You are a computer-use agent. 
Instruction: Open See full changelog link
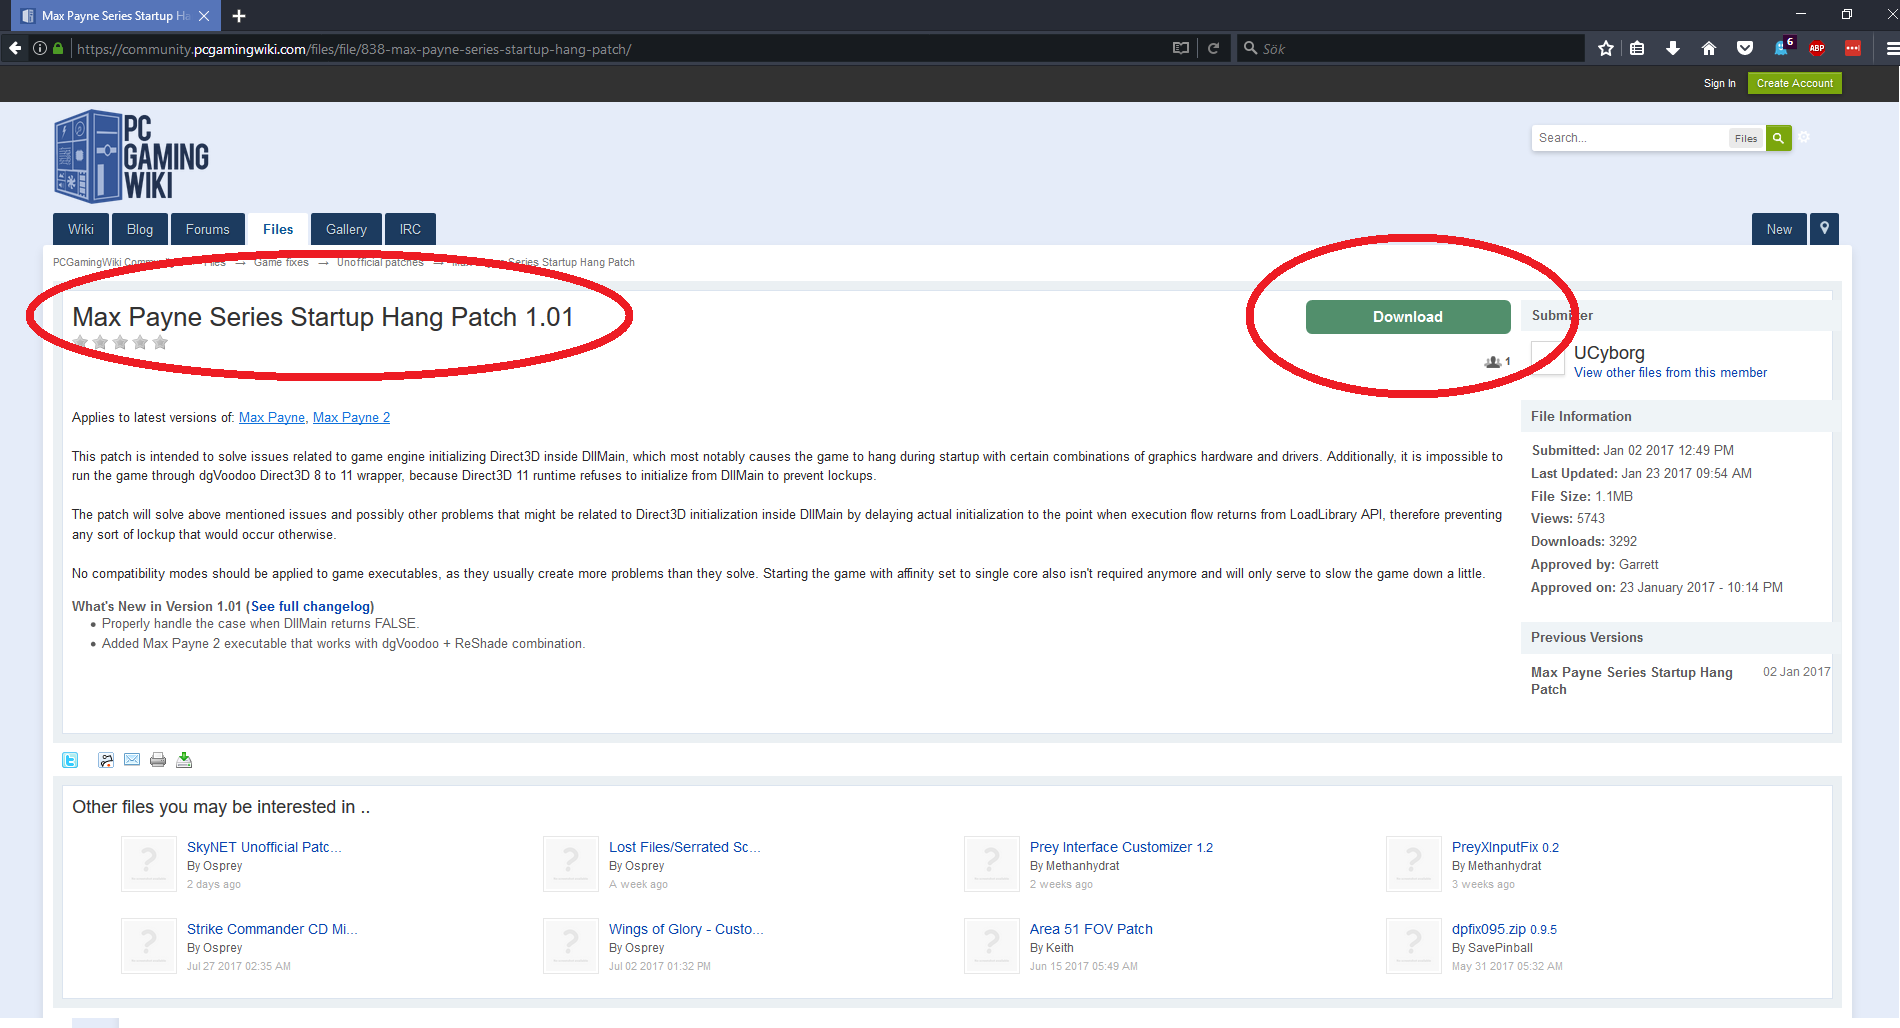click(310, 606)
